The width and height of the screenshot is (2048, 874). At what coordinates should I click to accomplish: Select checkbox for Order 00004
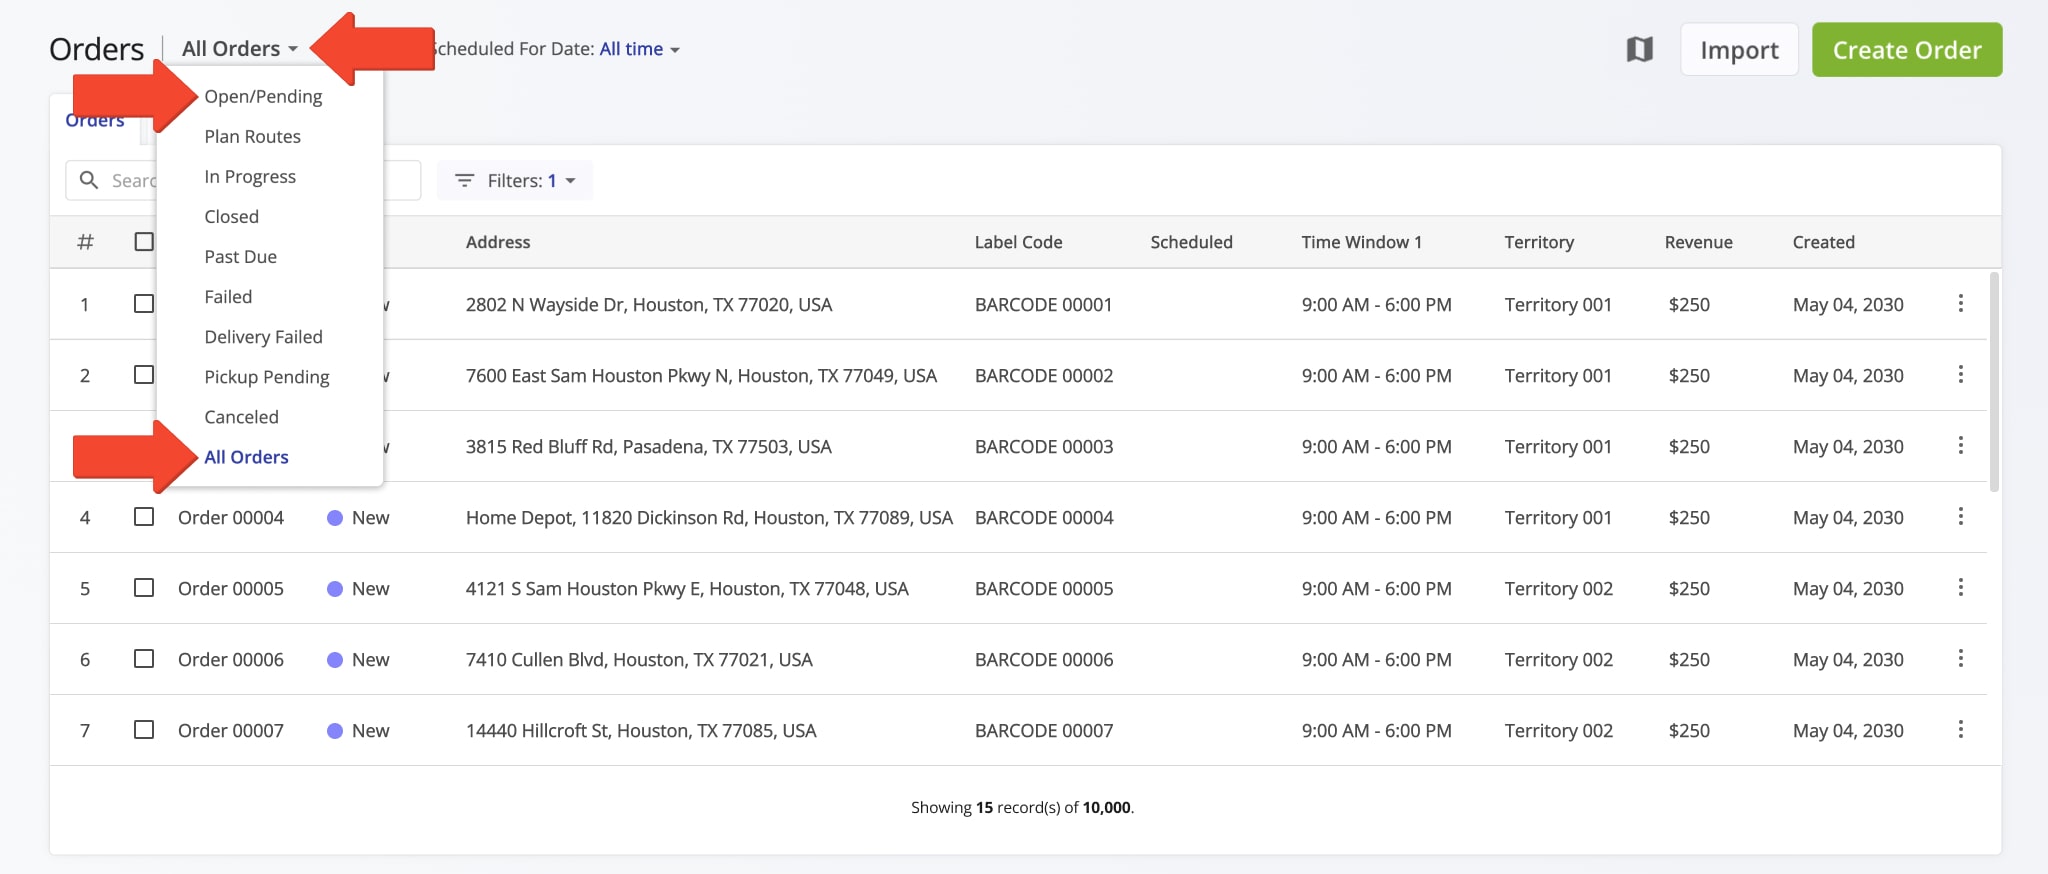pos(144,516)
